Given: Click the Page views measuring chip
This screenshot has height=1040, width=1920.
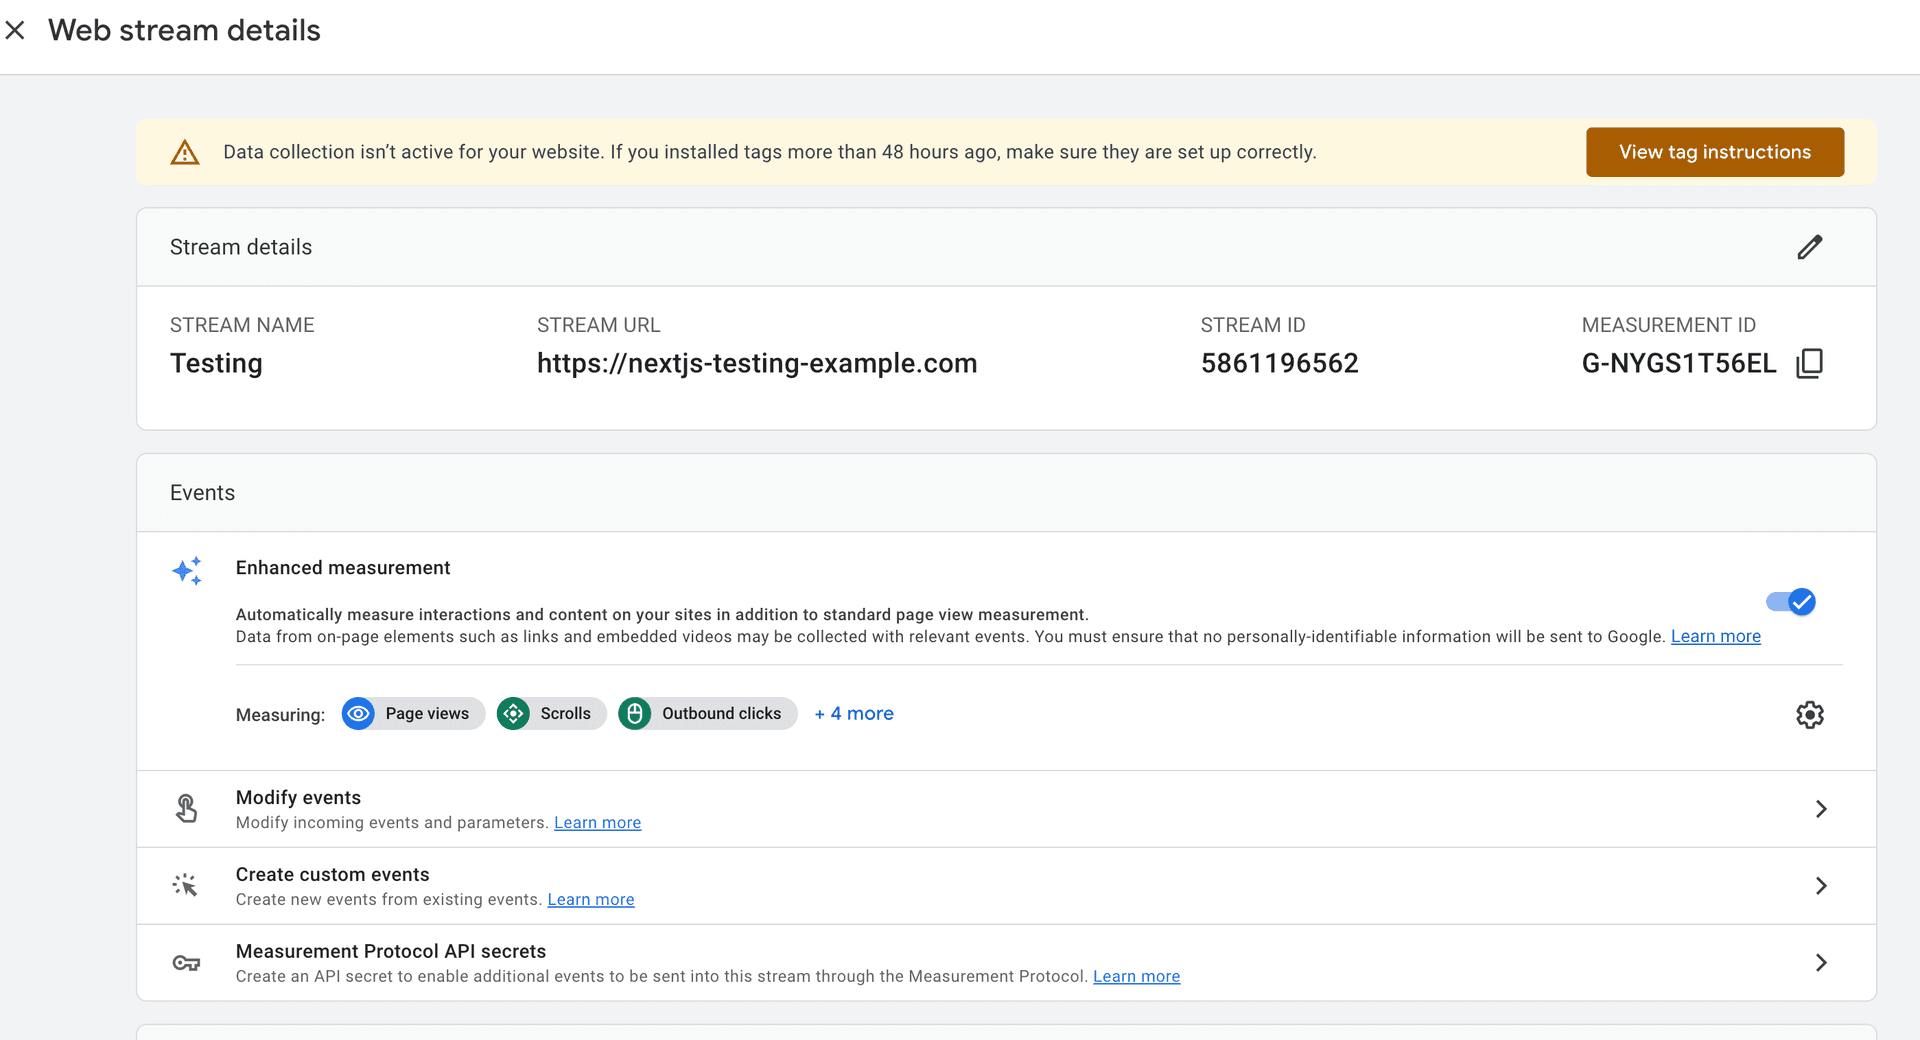Looking at the screenshot, I should [413, 714].
